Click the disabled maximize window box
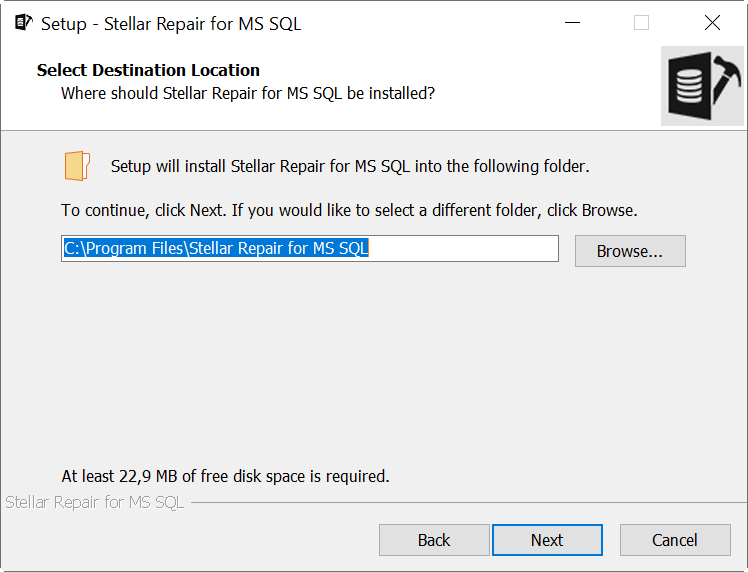The image size is (748, 572). [641, 22]
